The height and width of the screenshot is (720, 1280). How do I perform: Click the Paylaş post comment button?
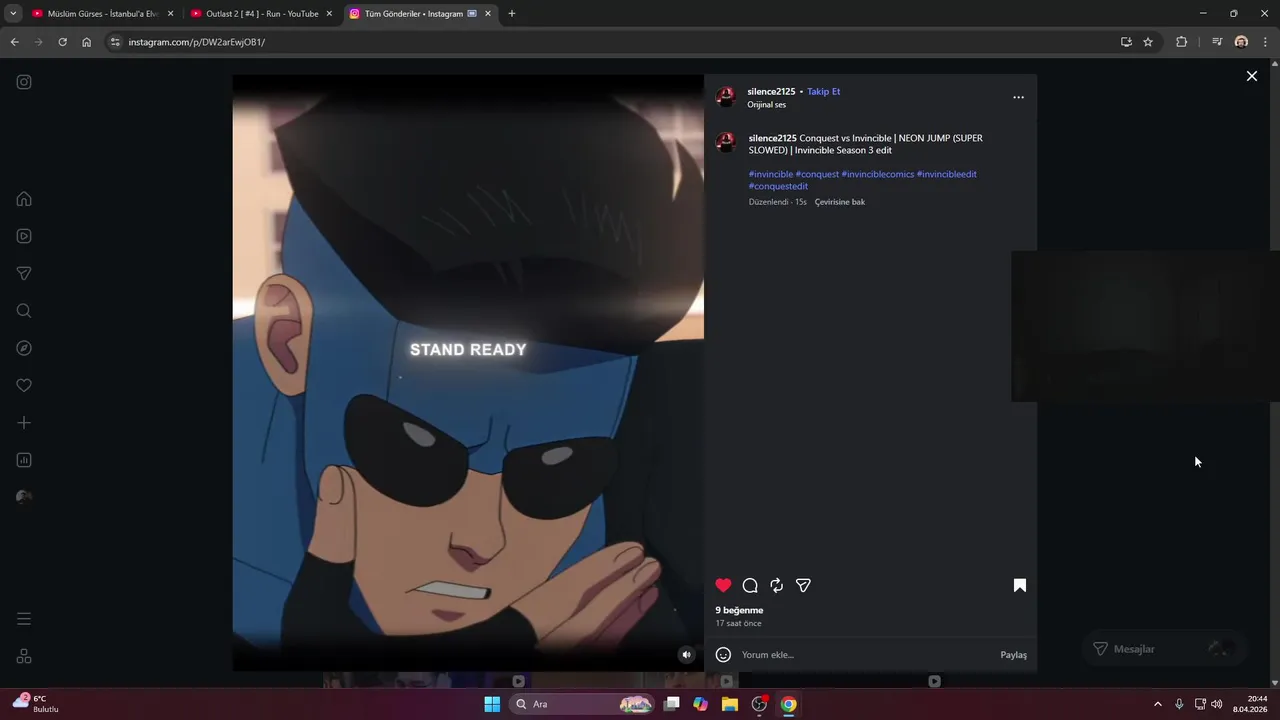(1013, 655)
